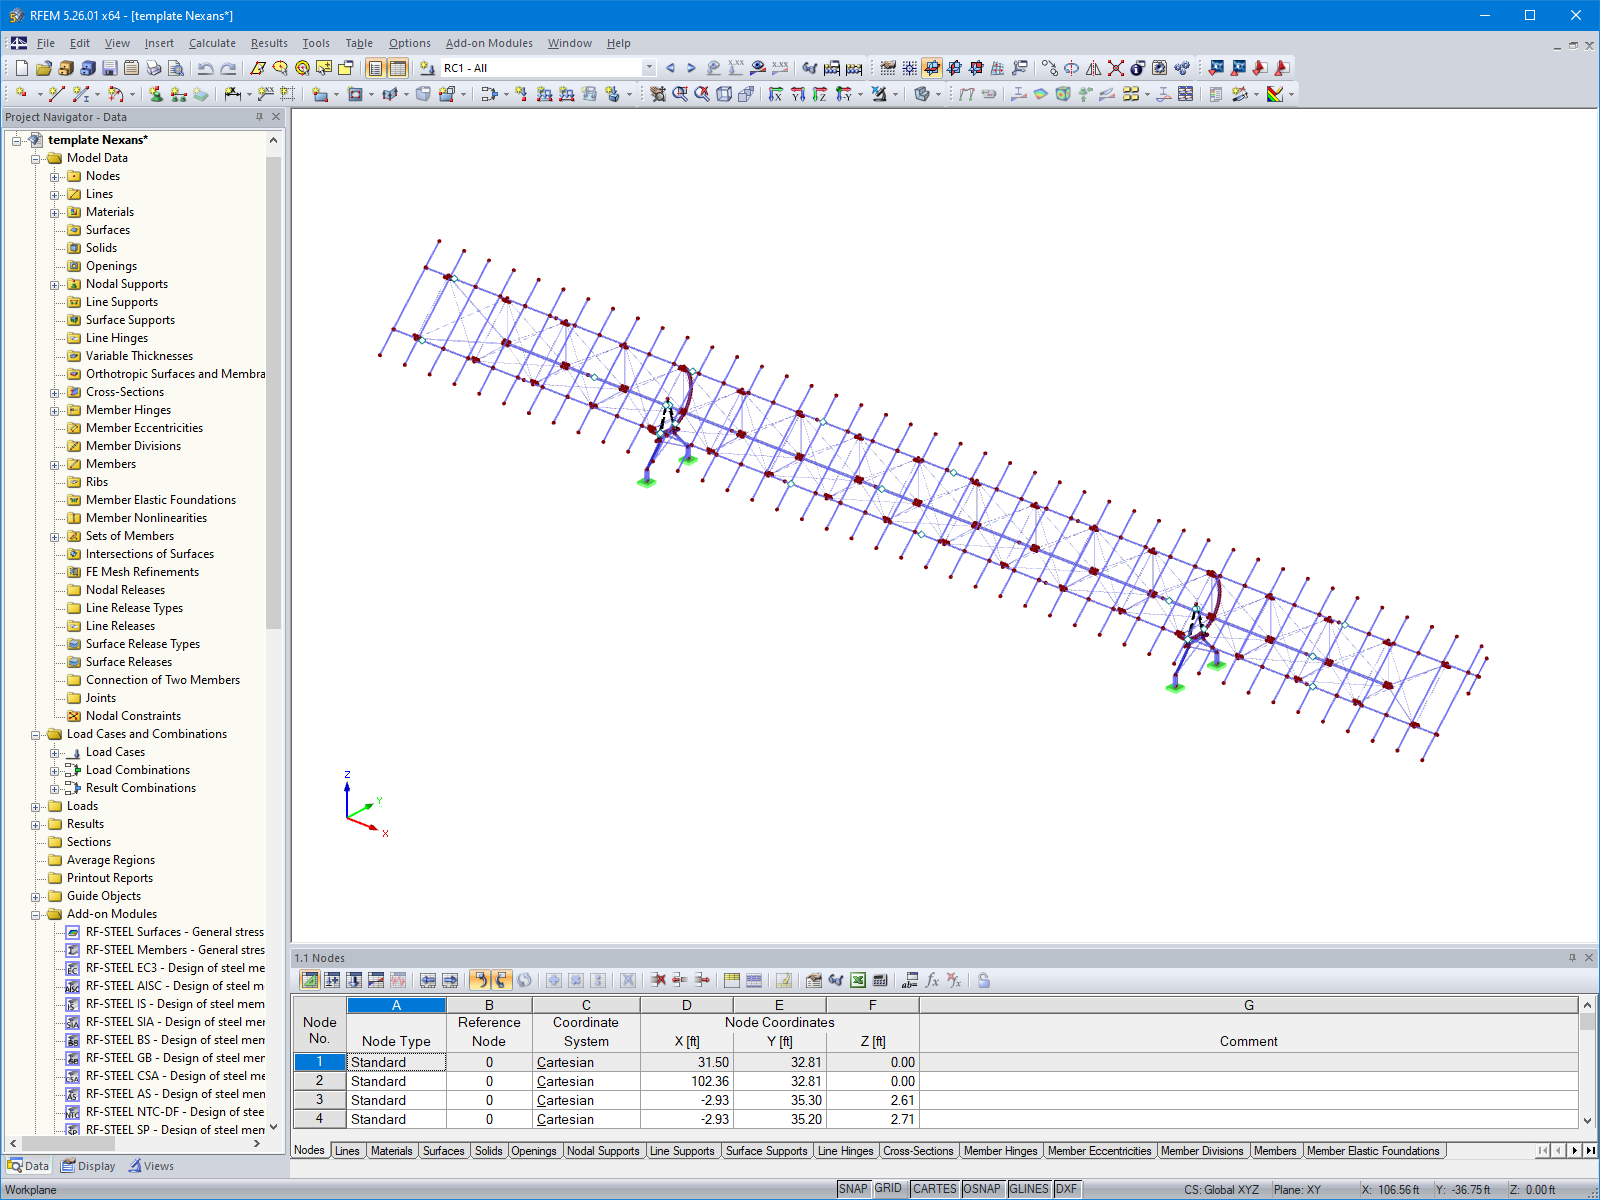Expand the Load Cases tree item
Viewport: 1600px width, 1200px height.
click(x=55, y=753)
